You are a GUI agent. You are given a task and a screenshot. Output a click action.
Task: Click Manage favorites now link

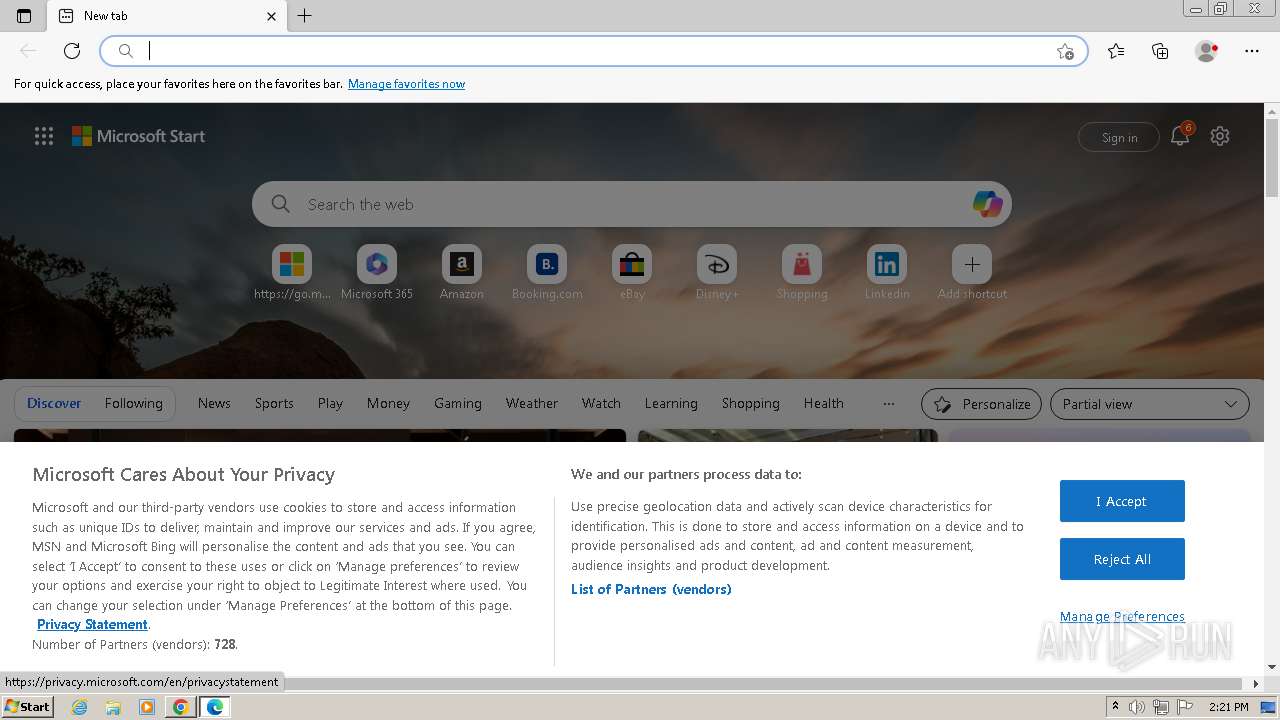(406, 84)
